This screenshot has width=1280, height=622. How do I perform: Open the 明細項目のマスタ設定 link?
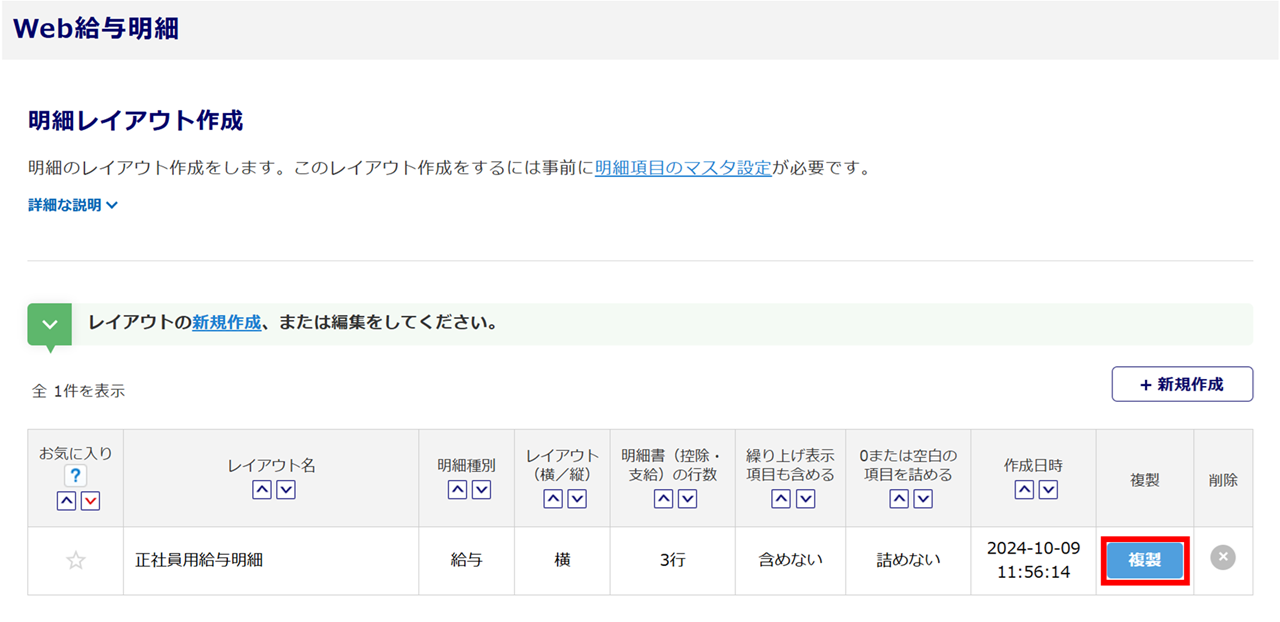(683, 168)
